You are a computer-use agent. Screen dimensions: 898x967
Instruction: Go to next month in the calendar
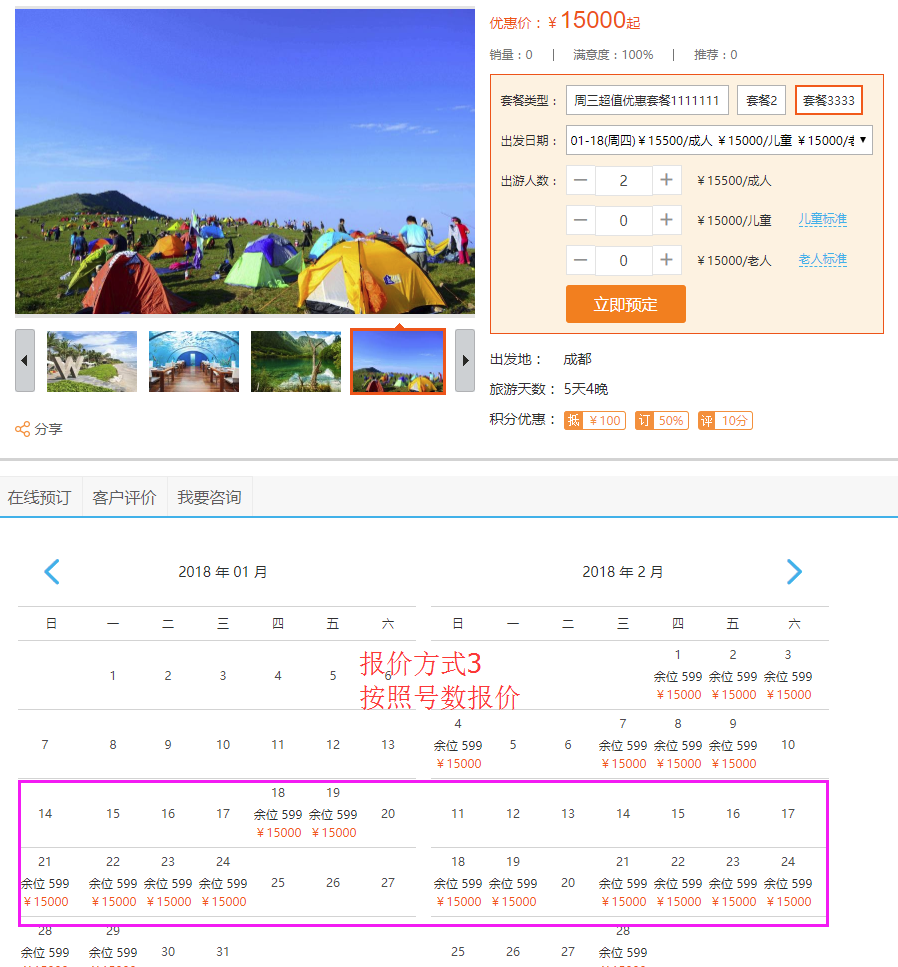pyautogui.click(x=794, y=571)
